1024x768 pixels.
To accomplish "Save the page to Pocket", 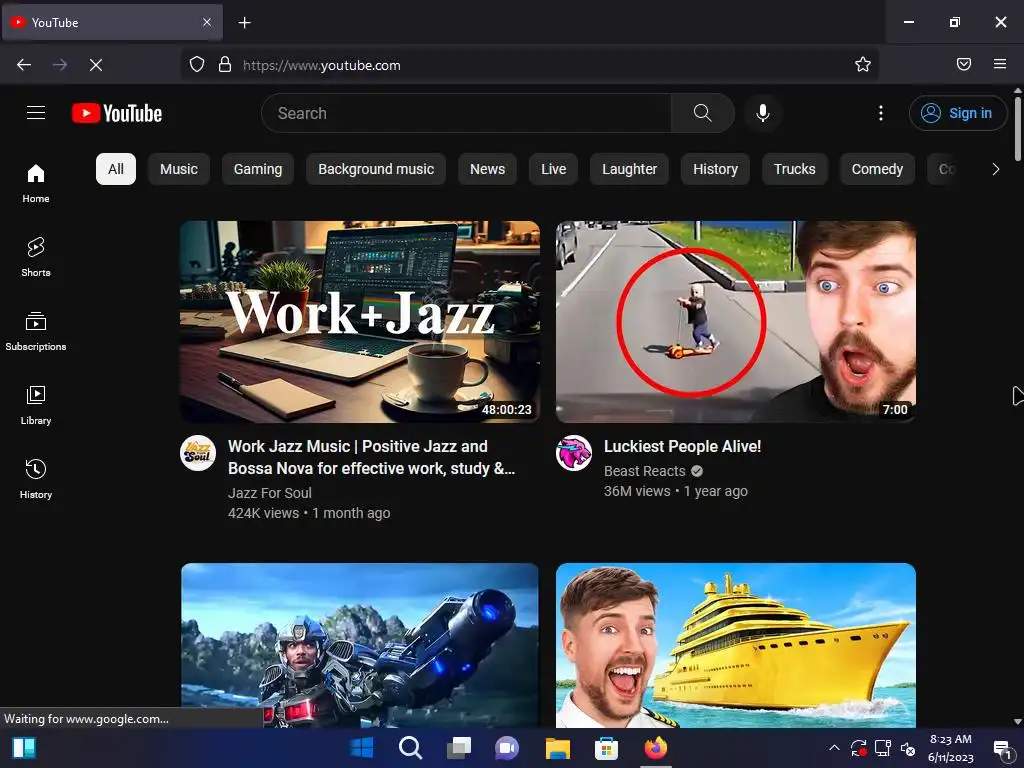I will click(963, 65).
